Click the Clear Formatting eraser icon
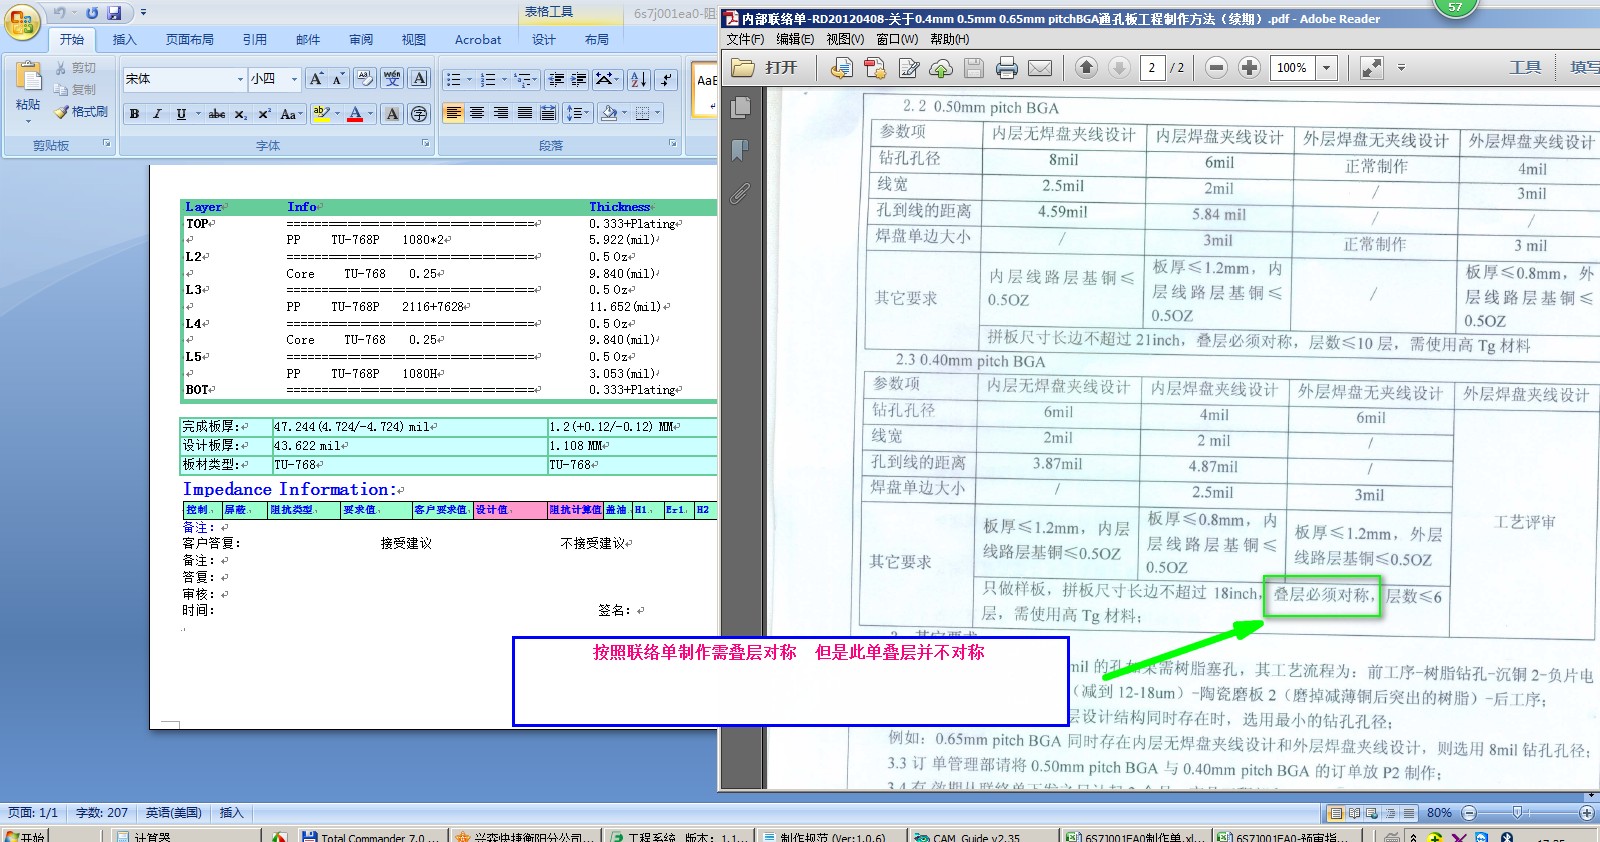The image size is (1600, 842). coord(365,79)
